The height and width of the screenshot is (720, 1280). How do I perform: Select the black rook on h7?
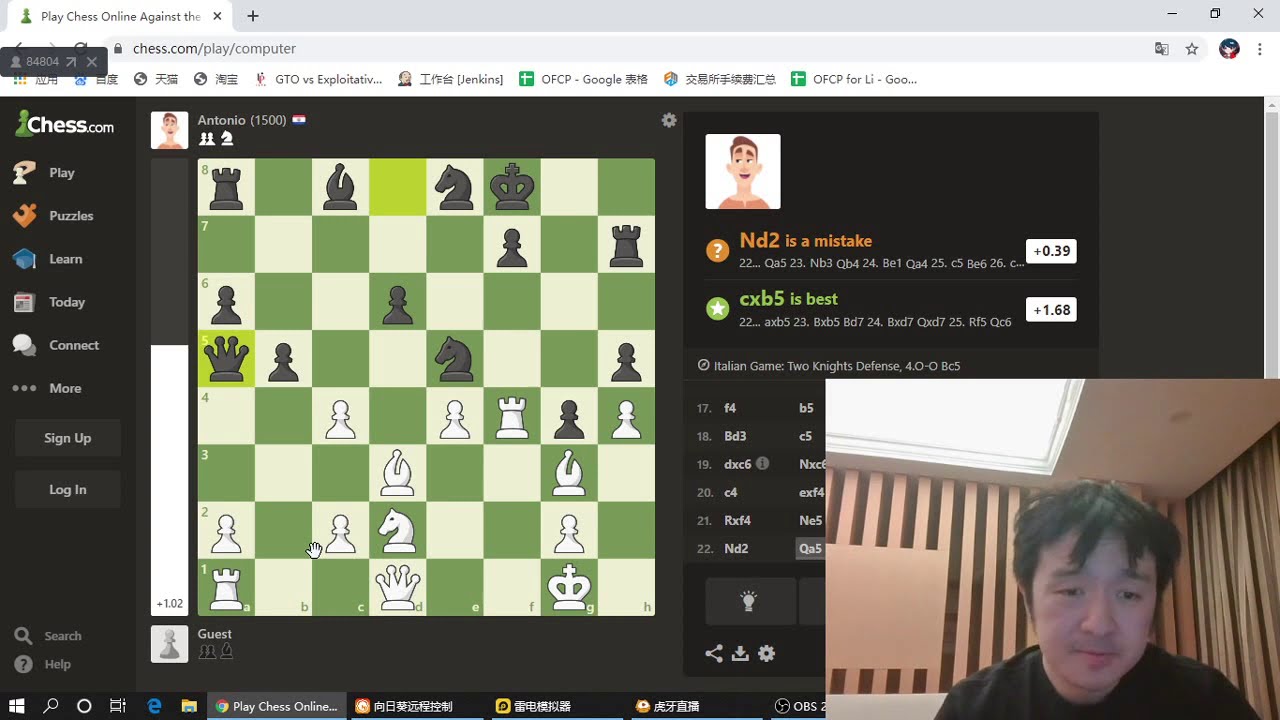coord(626,244)
